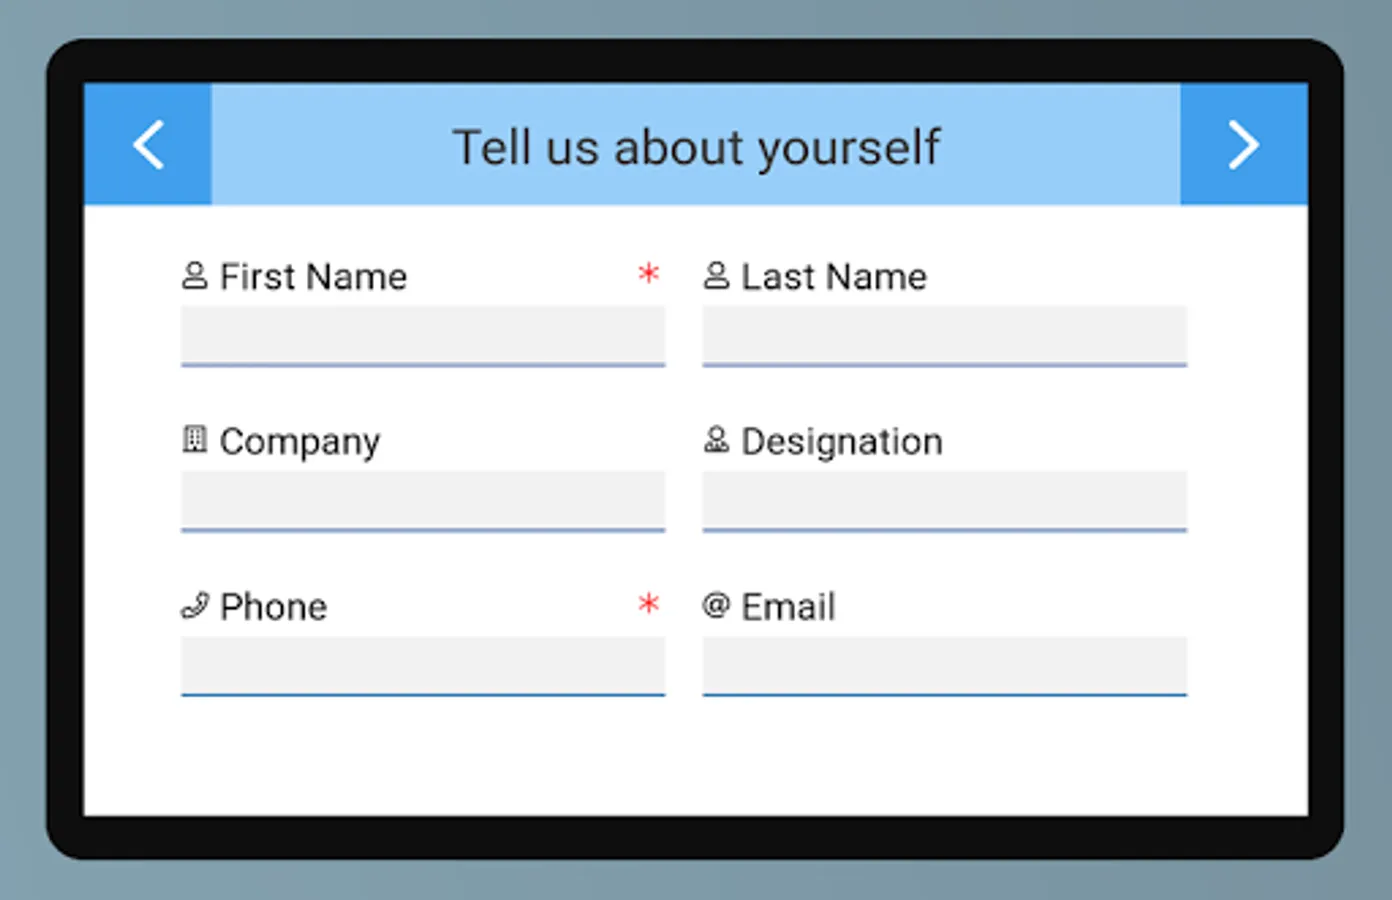1392x900 pixels.
Task: Click into the Email input field
Action: pyautogui.click(x=944, y=665)
